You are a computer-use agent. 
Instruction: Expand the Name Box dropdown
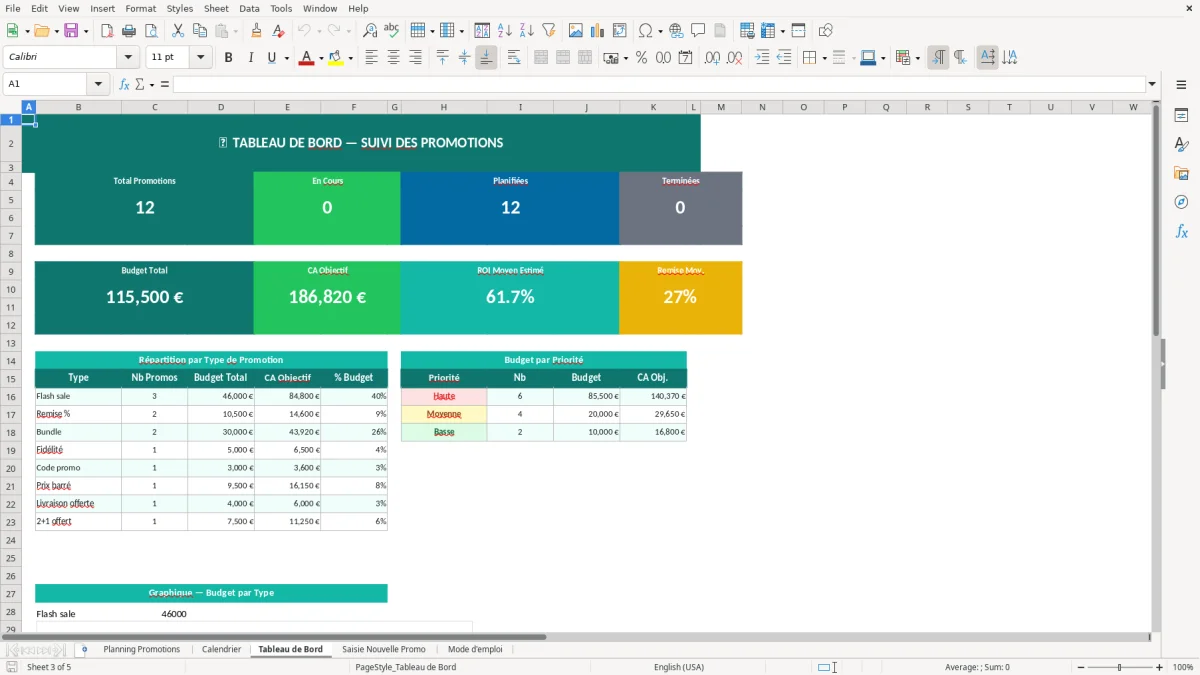pyautogui.click(x=98, y=84)
